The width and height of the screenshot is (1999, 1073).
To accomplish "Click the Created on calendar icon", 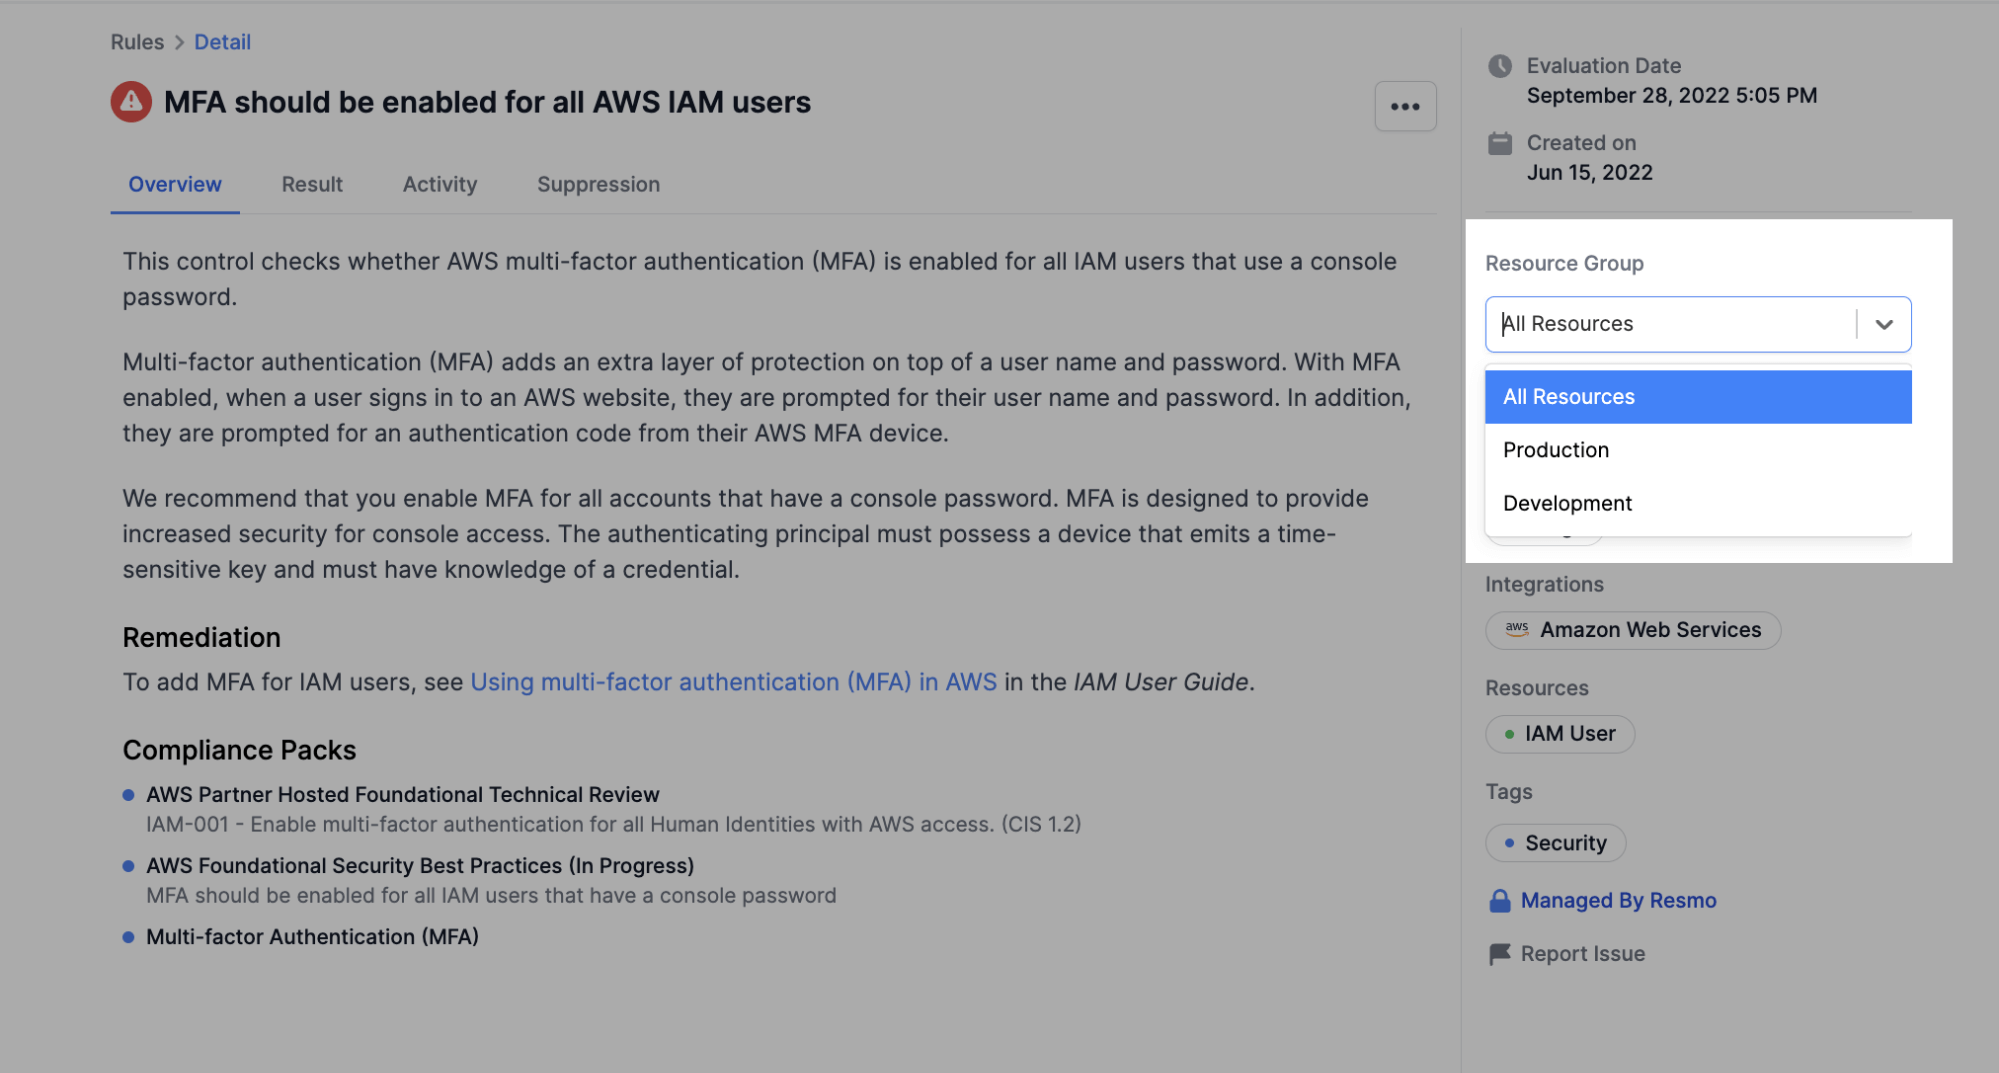I will (1500, 144).
